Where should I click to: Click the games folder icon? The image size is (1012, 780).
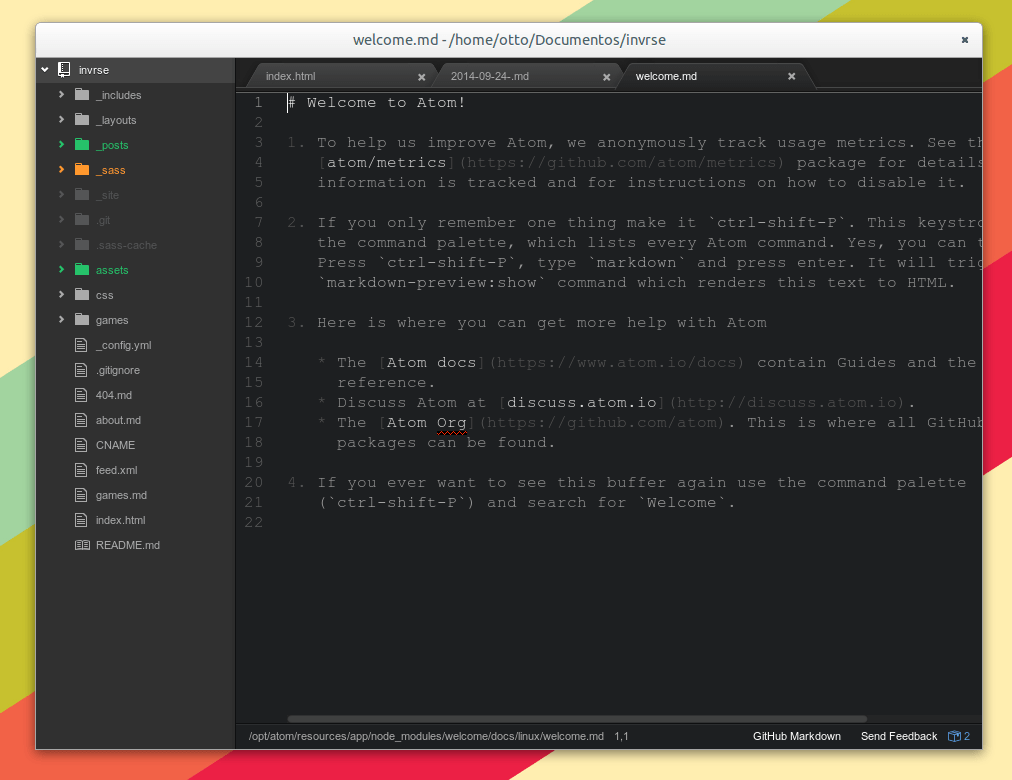tap(82, 319)
